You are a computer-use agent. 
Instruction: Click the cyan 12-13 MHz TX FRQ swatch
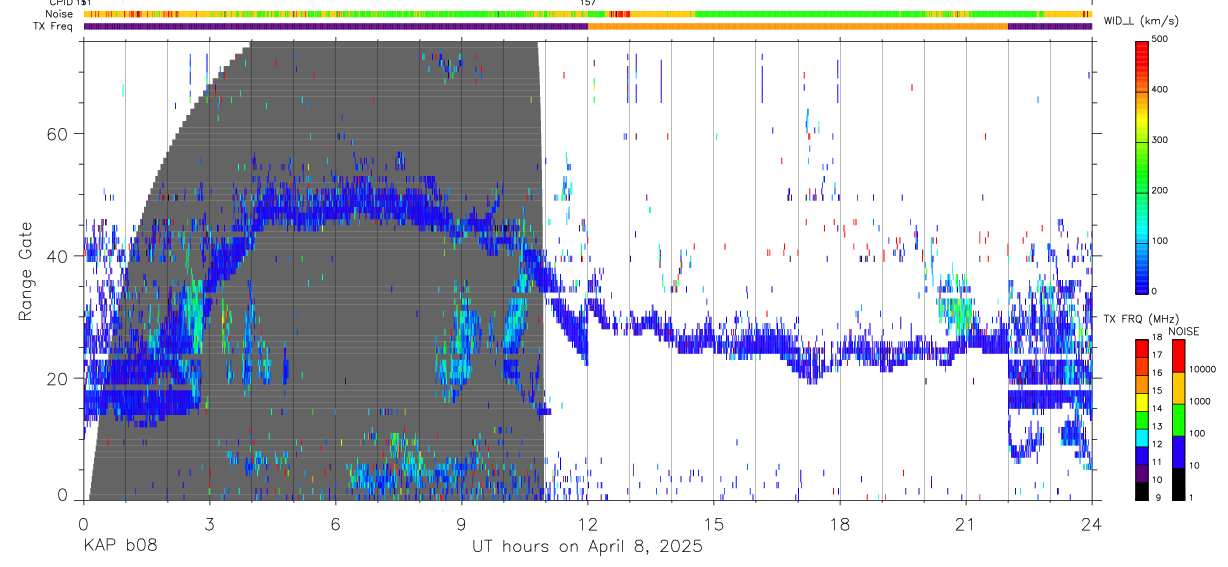[x=1141, y=436]
